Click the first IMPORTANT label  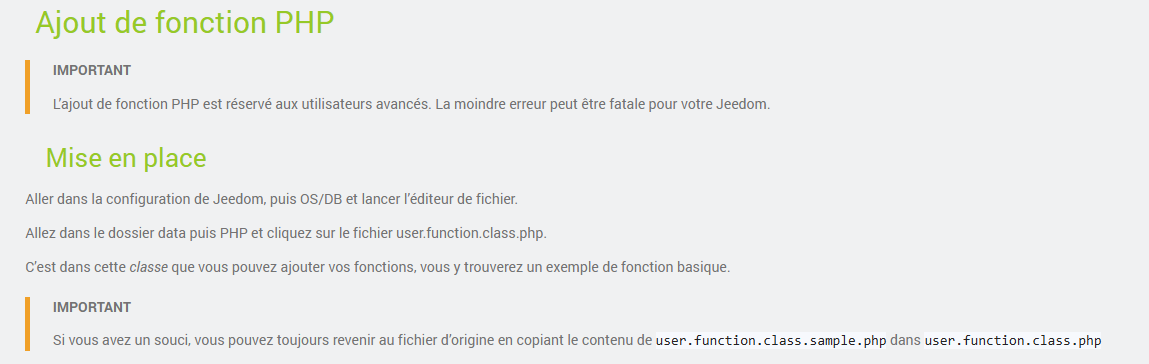[x=92, y=70]
